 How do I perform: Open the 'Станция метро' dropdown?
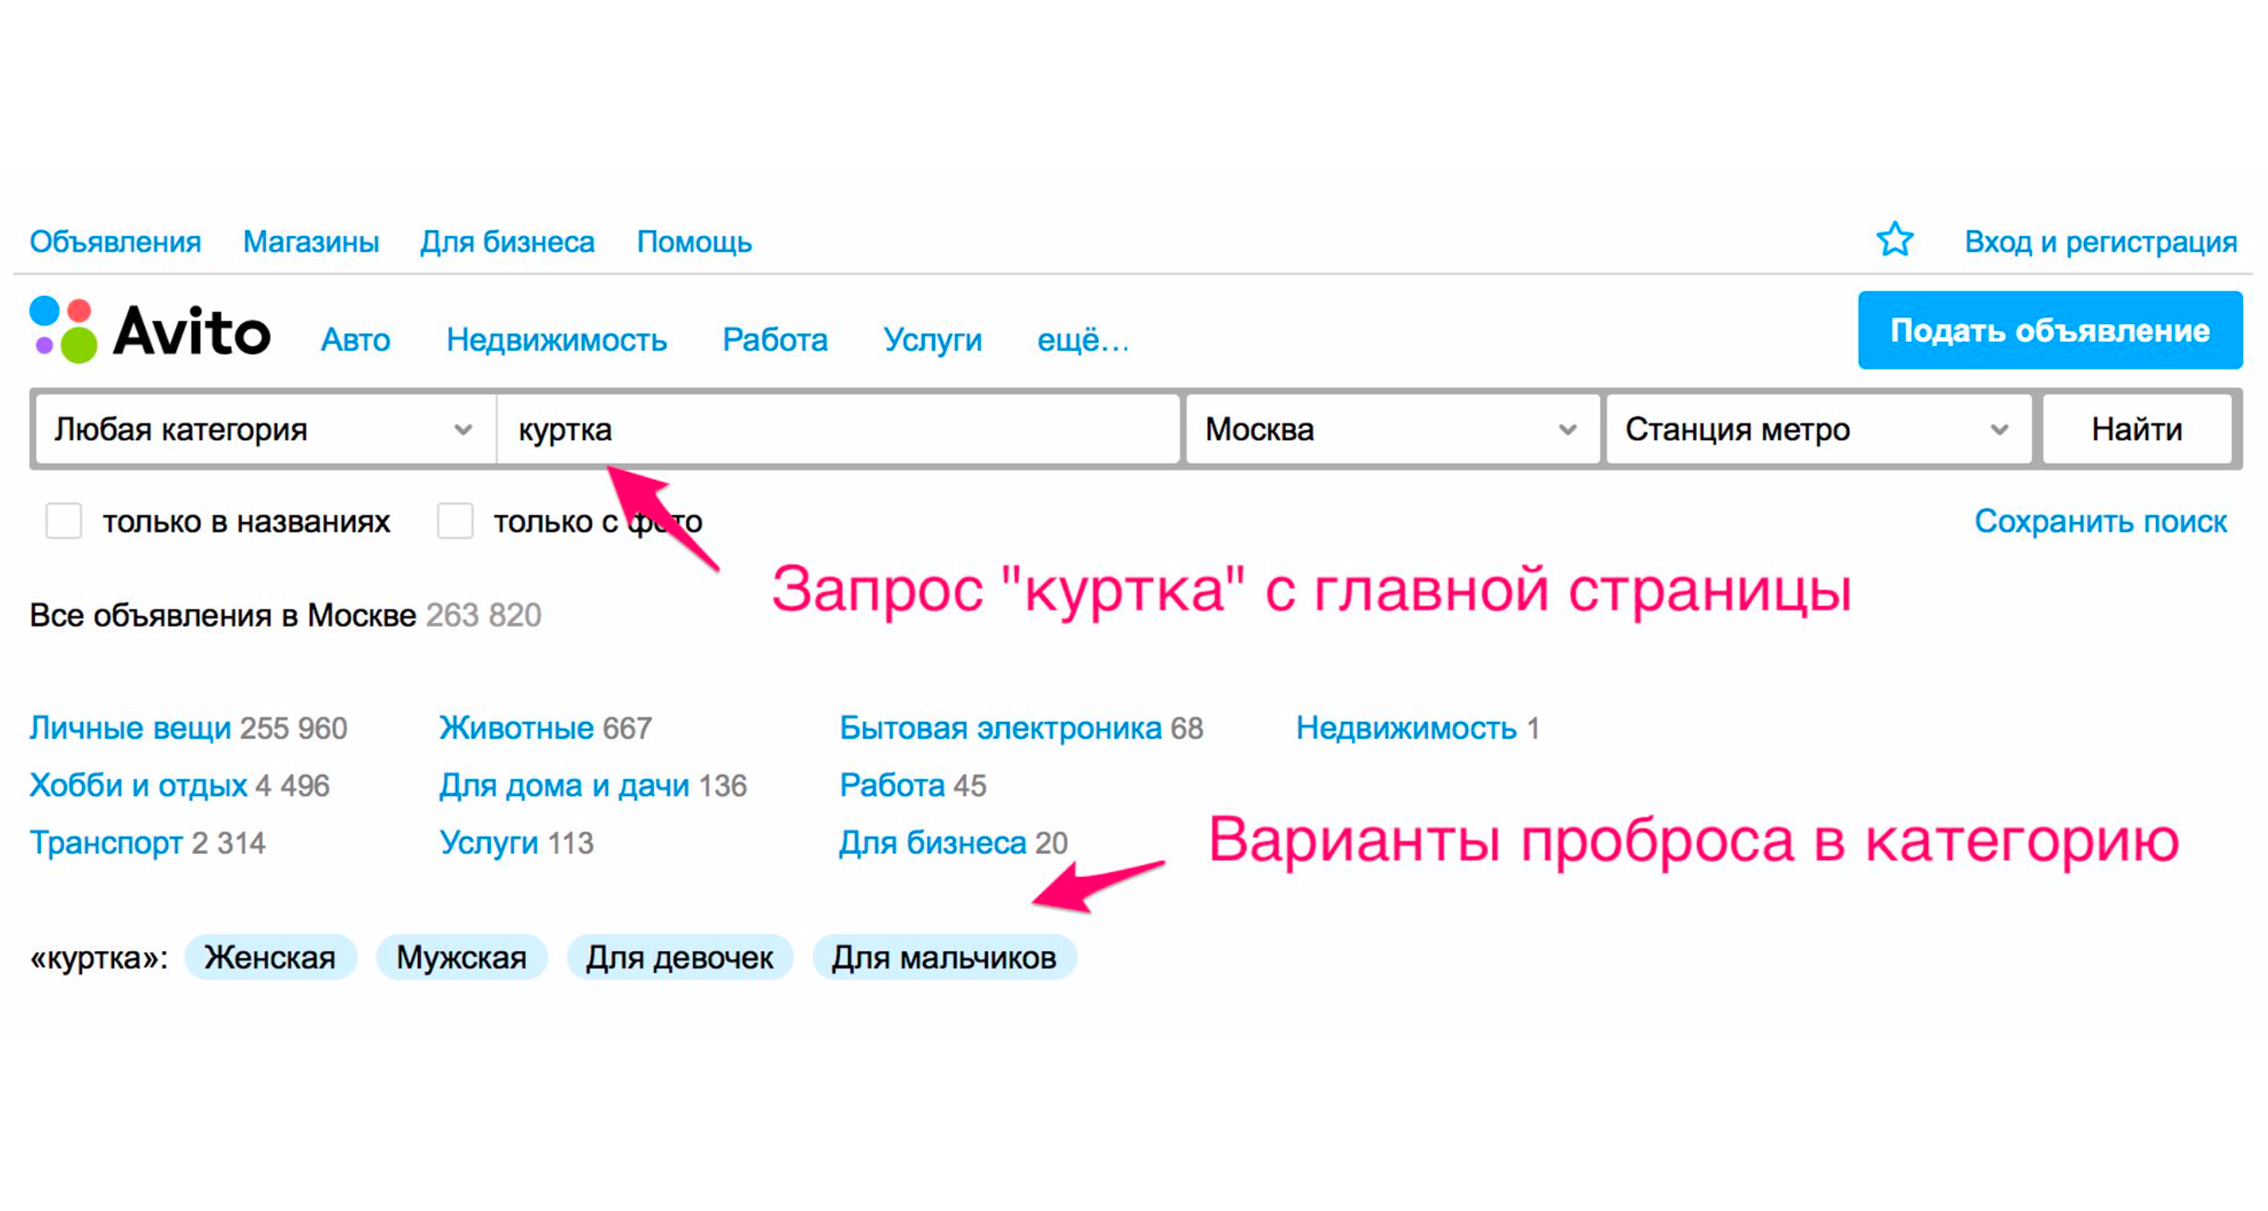pyautogui.click(x=1816, y=430)
